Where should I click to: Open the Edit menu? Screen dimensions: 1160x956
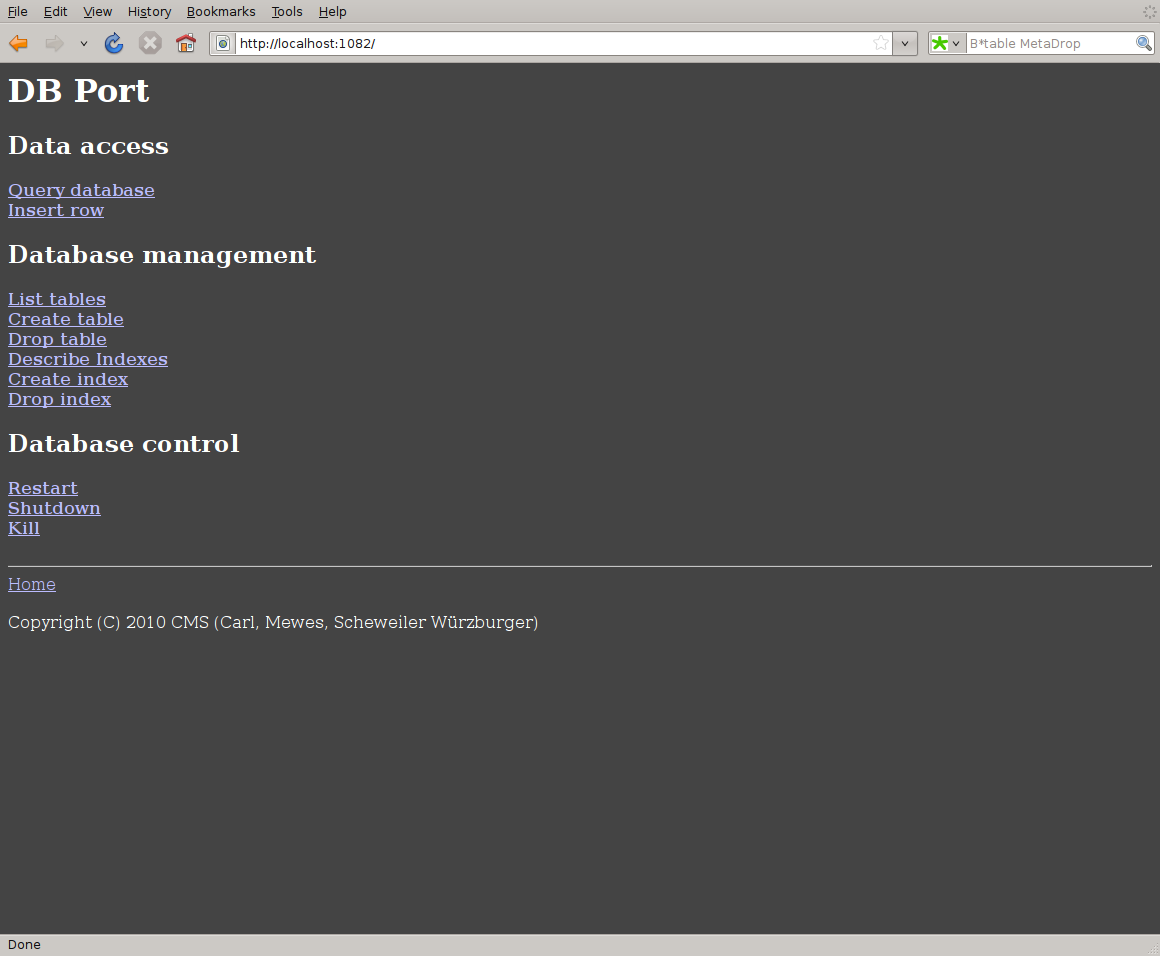pos(55,12)
